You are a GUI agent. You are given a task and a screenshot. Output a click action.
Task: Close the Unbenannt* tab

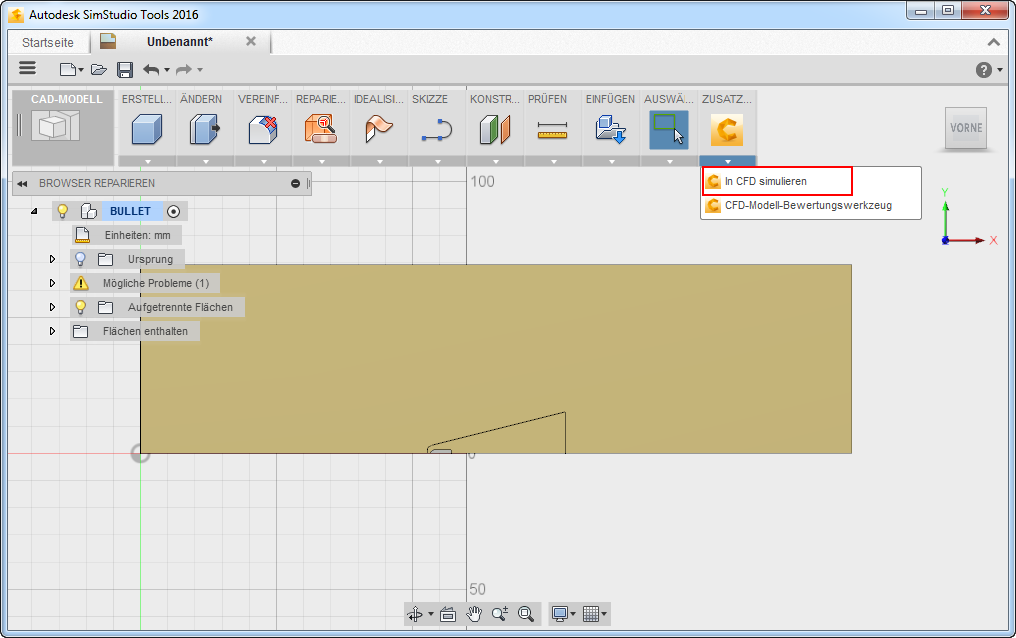(x=251, y=41)
